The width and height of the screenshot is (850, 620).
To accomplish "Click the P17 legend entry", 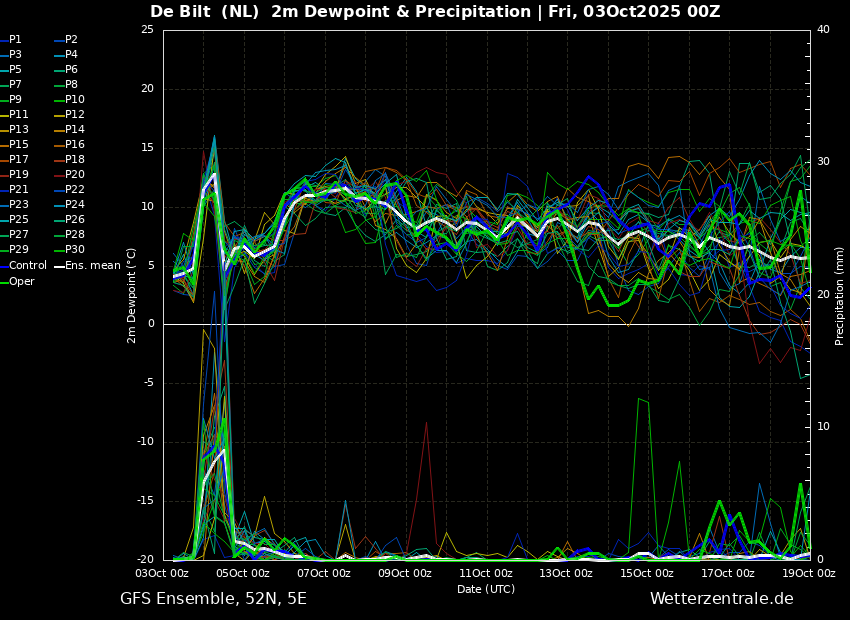I will pyautogui.click(x=14, y=159).
